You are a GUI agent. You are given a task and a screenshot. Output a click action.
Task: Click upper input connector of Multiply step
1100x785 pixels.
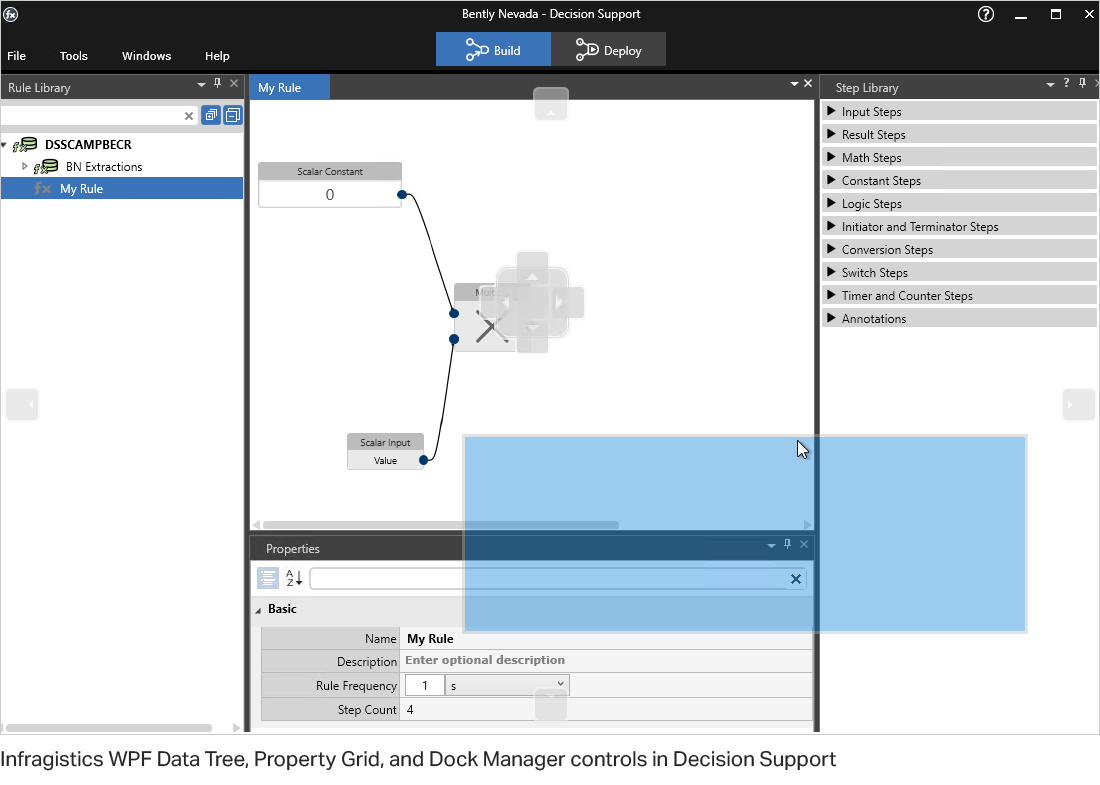coord(454,314)
